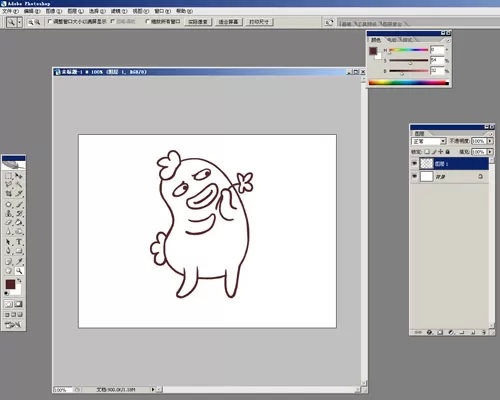The height and width of the screenshot is (400, 500).
Task: Open the 滤镜 menu
Action: pos(119,11)
